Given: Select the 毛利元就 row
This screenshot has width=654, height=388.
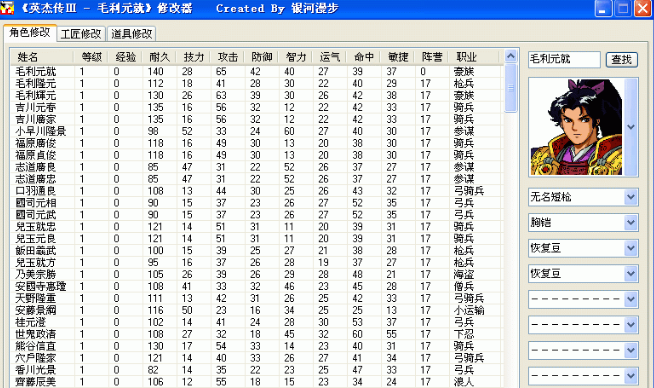Looking at the screenshot, I should pos(256,71).
